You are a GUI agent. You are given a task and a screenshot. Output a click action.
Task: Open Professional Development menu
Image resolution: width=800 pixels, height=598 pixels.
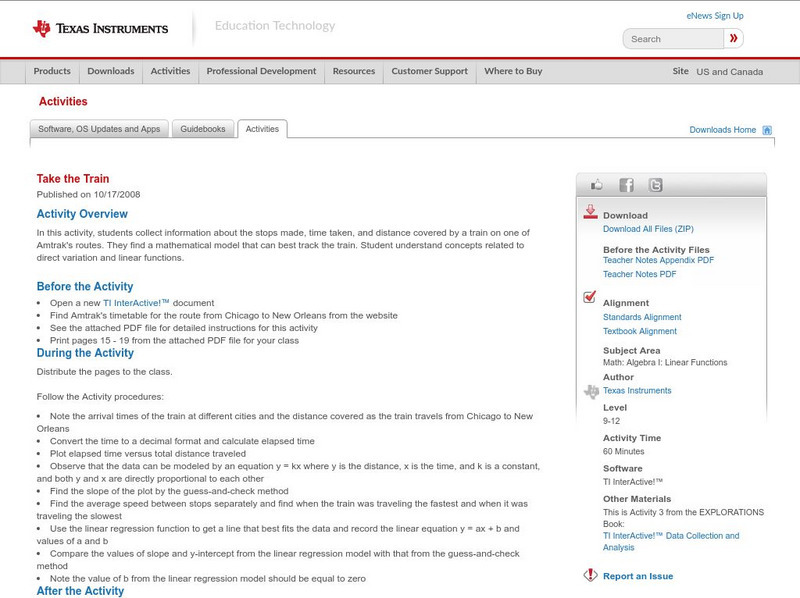pyautogui.click(x=261, y=71)
